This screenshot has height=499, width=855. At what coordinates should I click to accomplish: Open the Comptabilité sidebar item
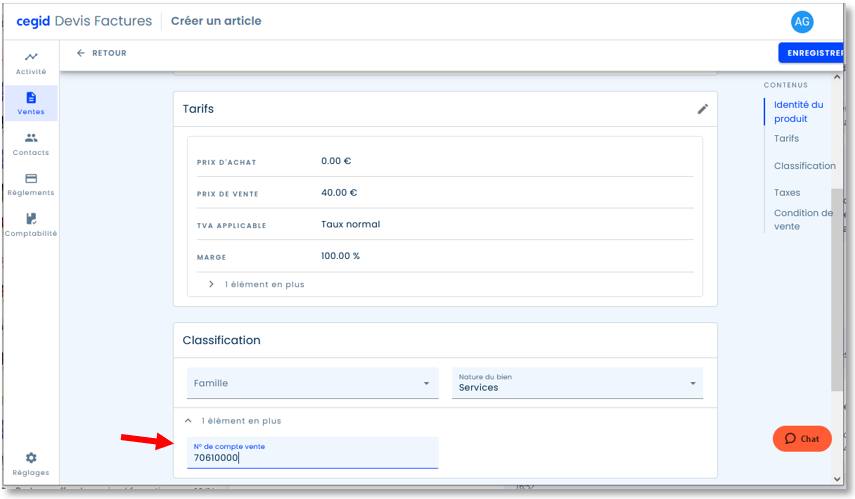pos(31,225)
